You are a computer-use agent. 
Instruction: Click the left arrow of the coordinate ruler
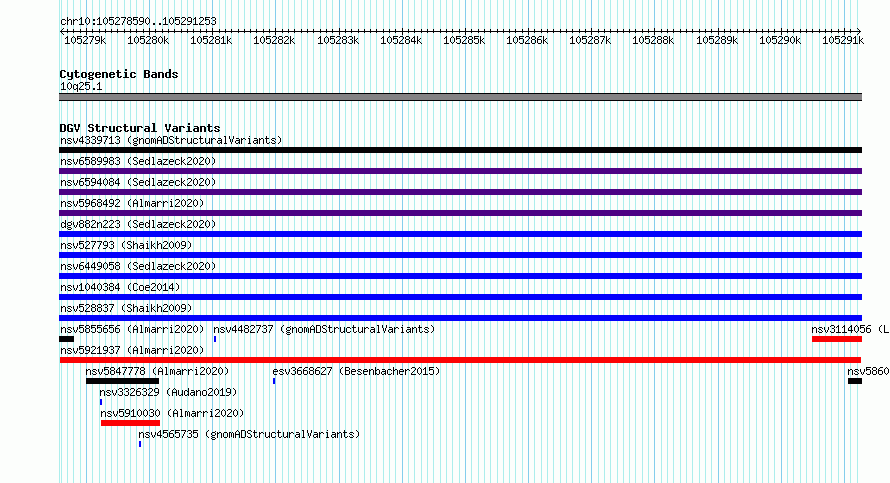(61, 31)
